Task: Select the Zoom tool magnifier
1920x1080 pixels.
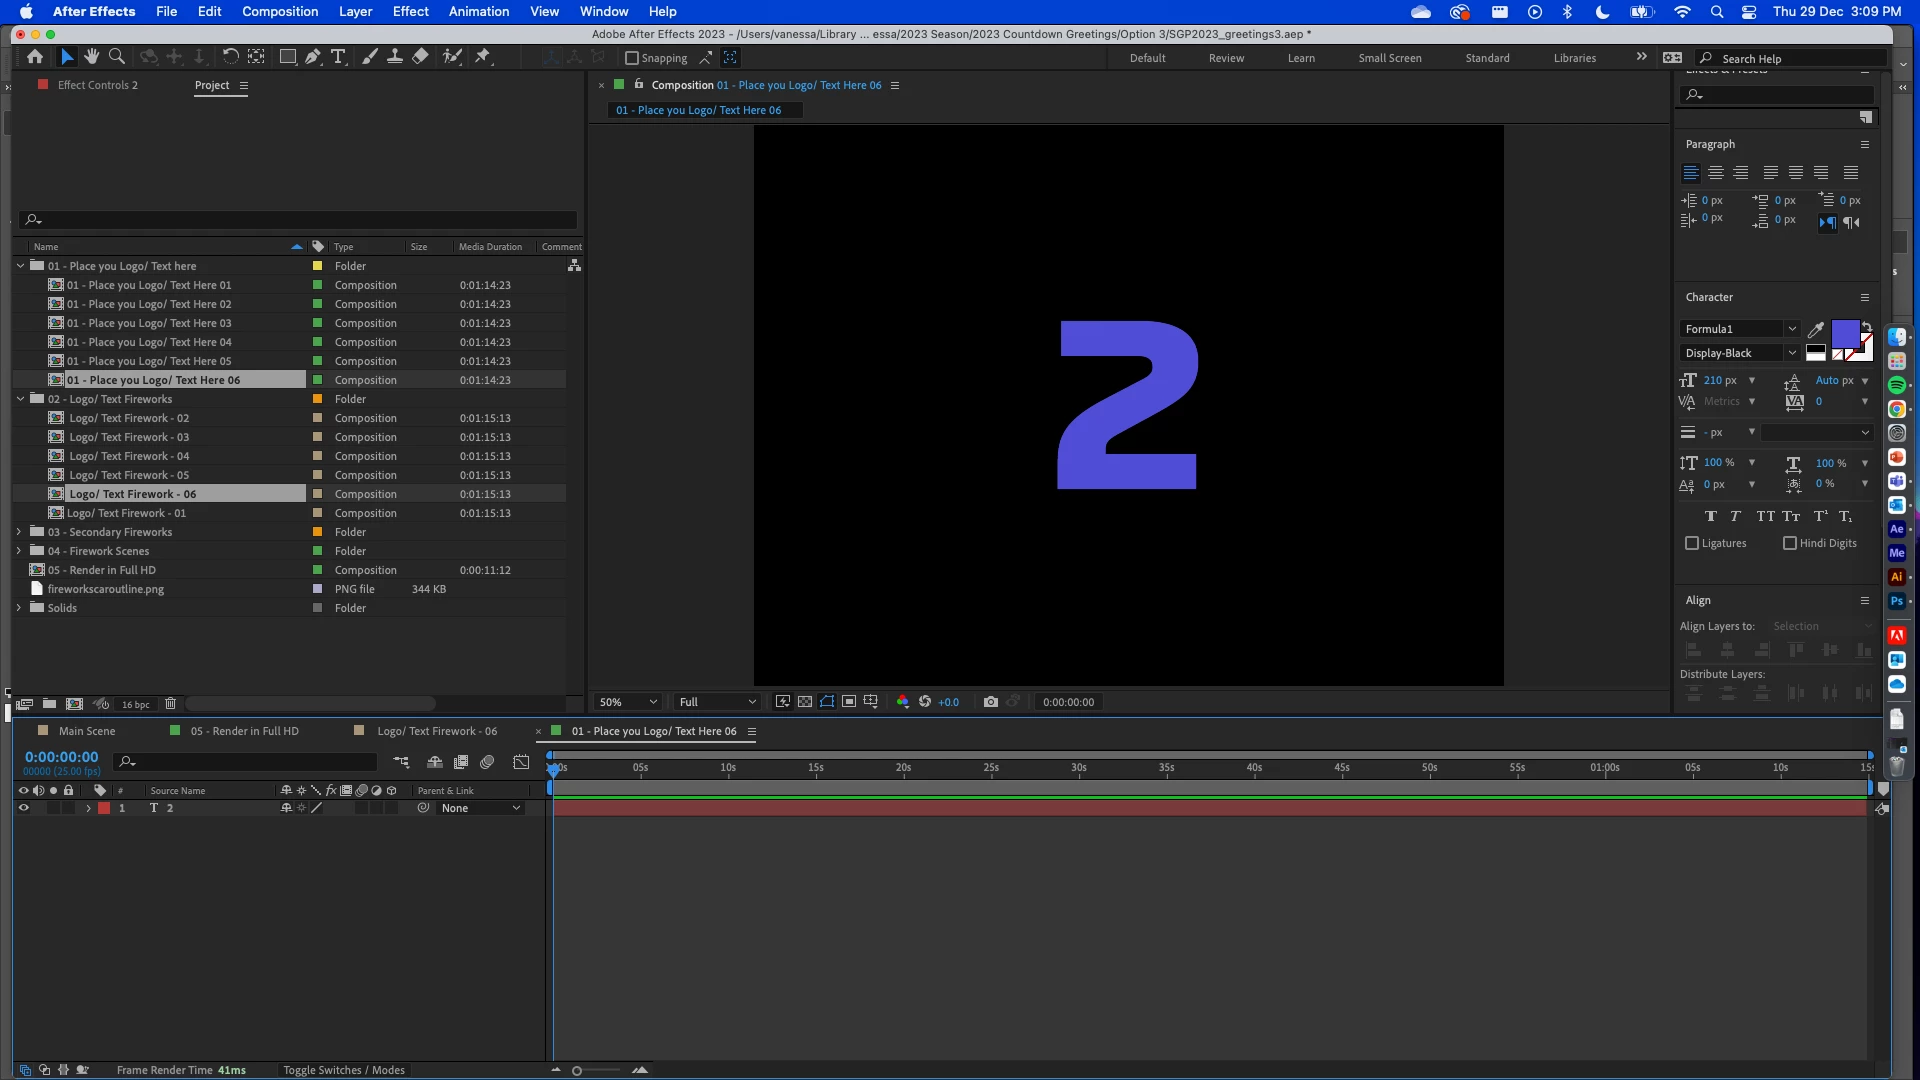Action: [x=117, y=57]
